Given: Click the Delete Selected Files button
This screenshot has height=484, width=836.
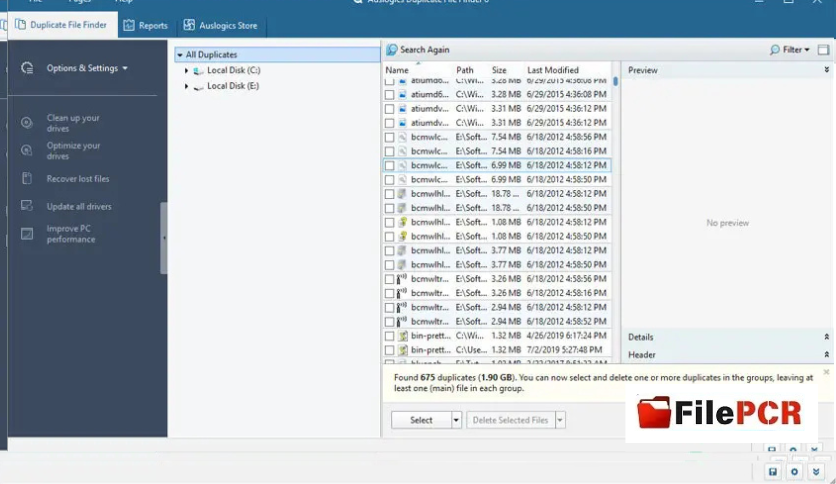Looking at the screenshot, I should coord(510,420).
